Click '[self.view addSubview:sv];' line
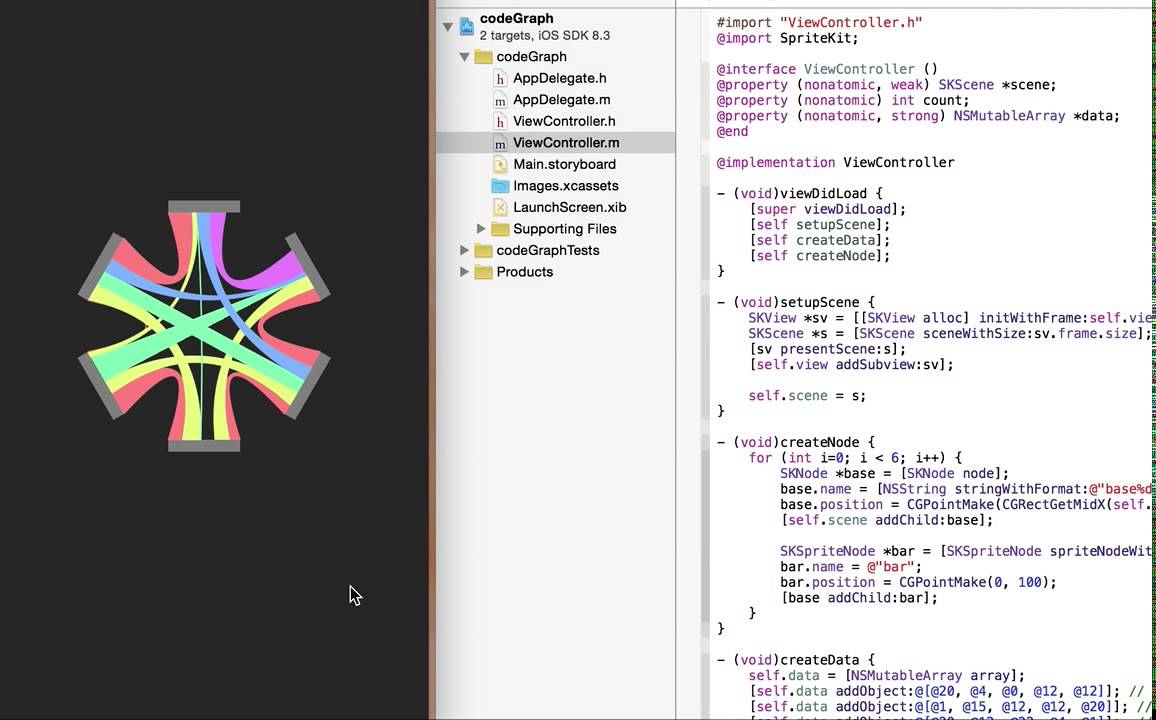This screenshot has height=720, width=1156. (851, 364)
